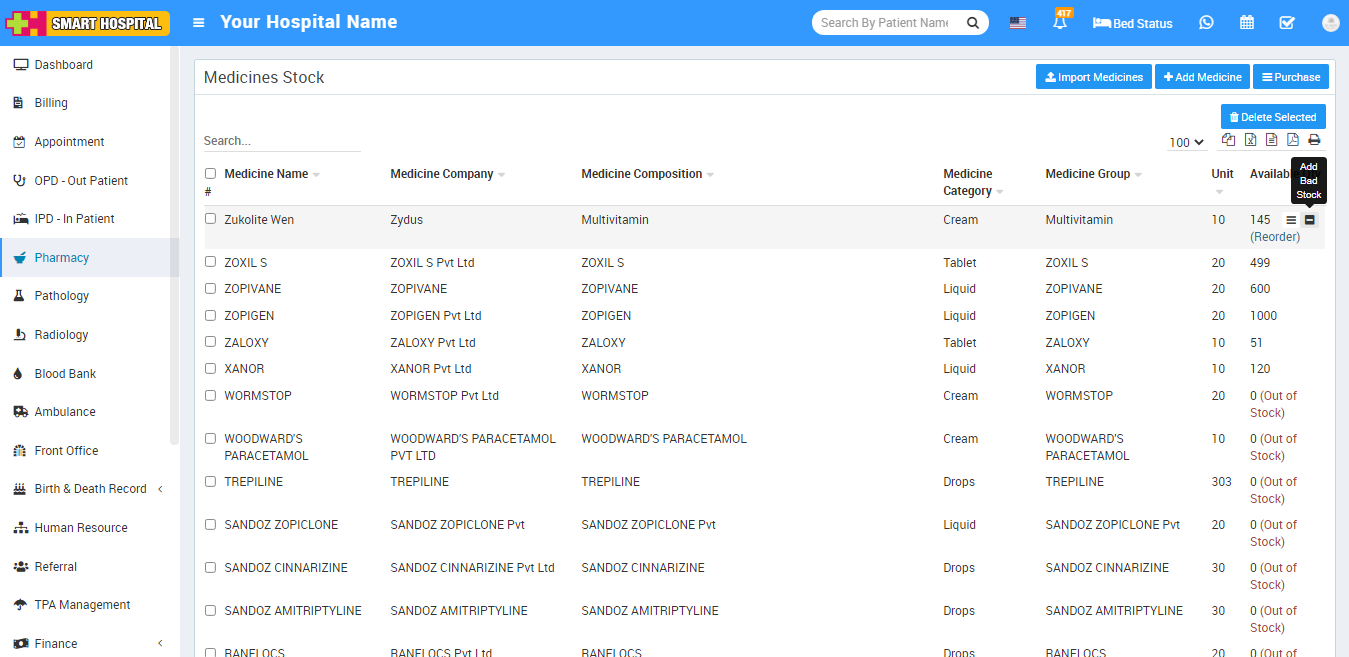This screenshot has width=1349, height=657.
Task: Go to Pathology in the sidebar
Action: [62, 296]
